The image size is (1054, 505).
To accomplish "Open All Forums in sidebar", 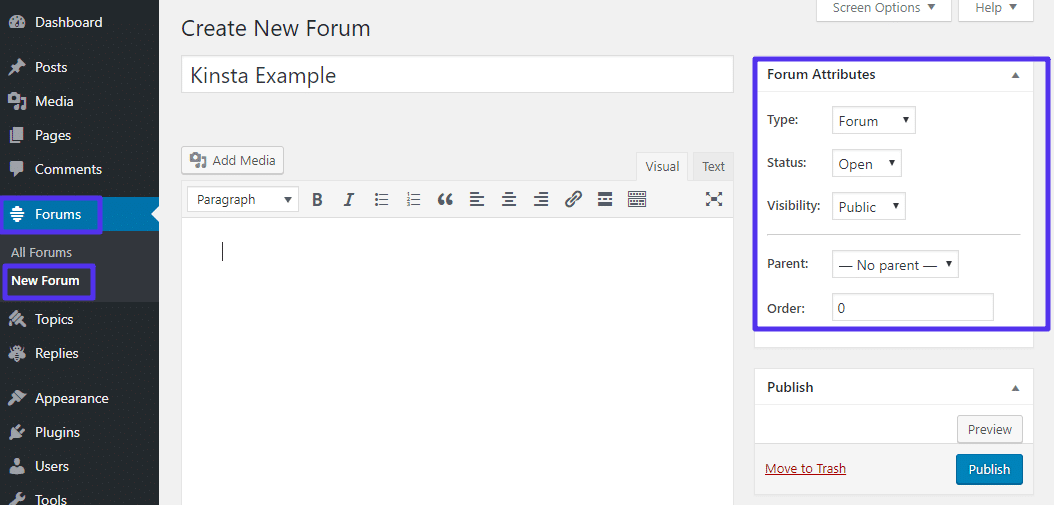I will click(x=42, y=253).
